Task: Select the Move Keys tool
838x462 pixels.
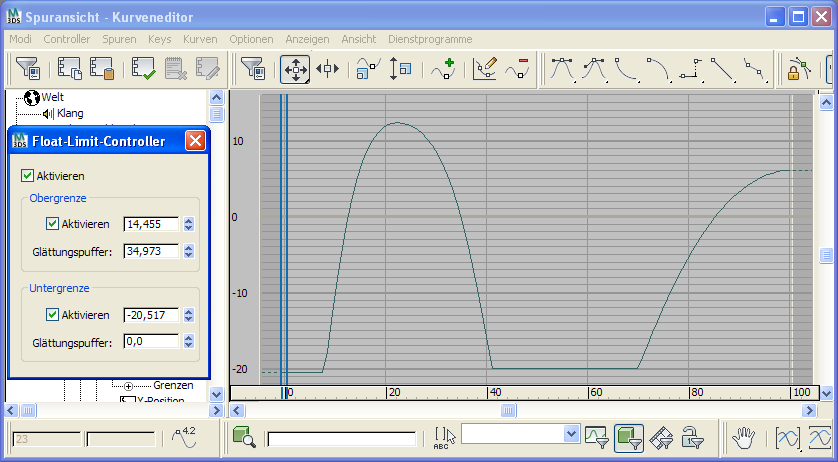Action: coord(295,69)
